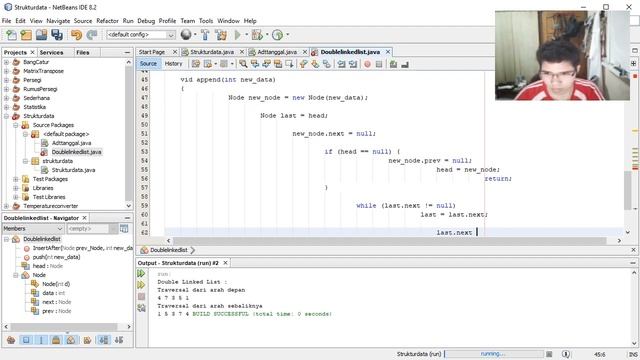
Task: Click the red Stop square in Output panel
Action: point(141,296)
